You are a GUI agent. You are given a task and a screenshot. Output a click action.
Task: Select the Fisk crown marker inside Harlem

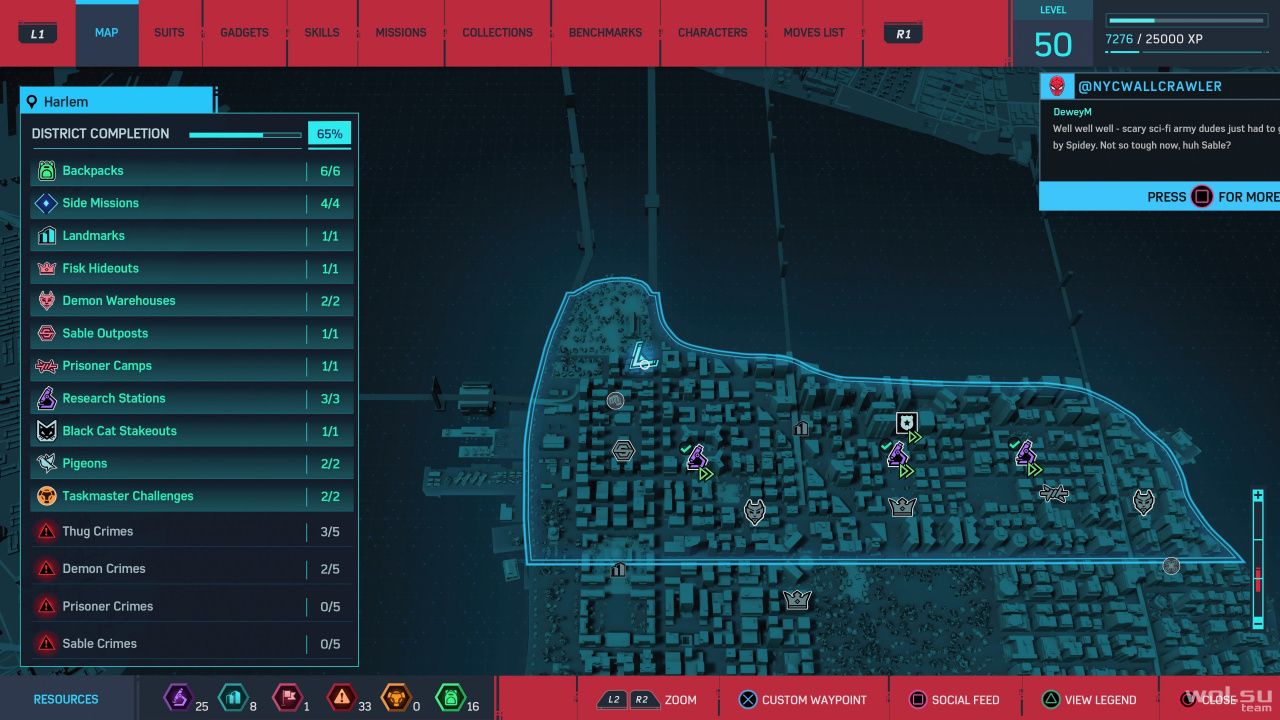(x=903, y=507)
